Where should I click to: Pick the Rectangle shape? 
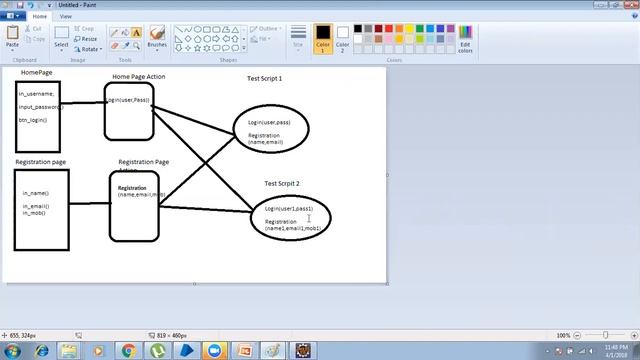click(207, 29)
